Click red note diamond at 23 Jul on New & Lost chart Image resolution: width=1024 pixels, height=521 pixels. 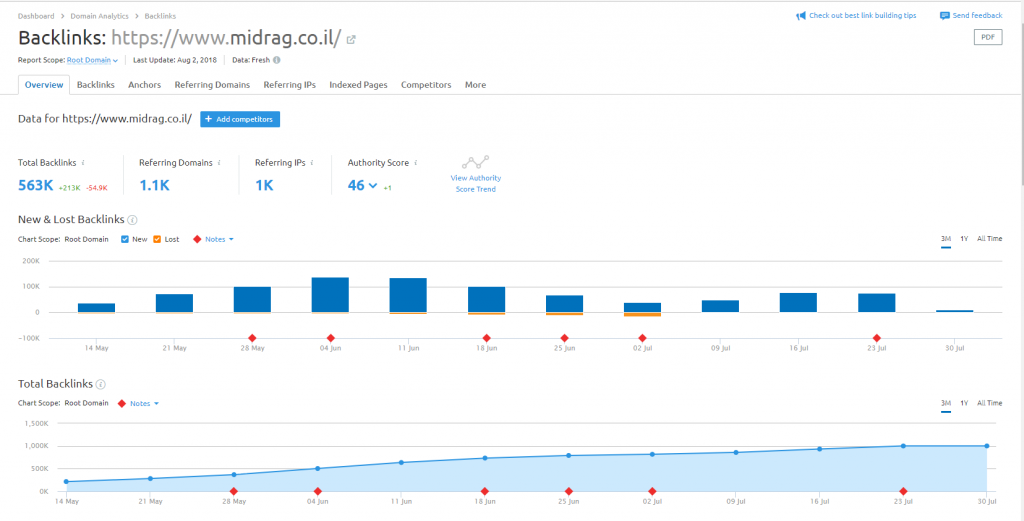pyautogui.click(x=876, y=338)
